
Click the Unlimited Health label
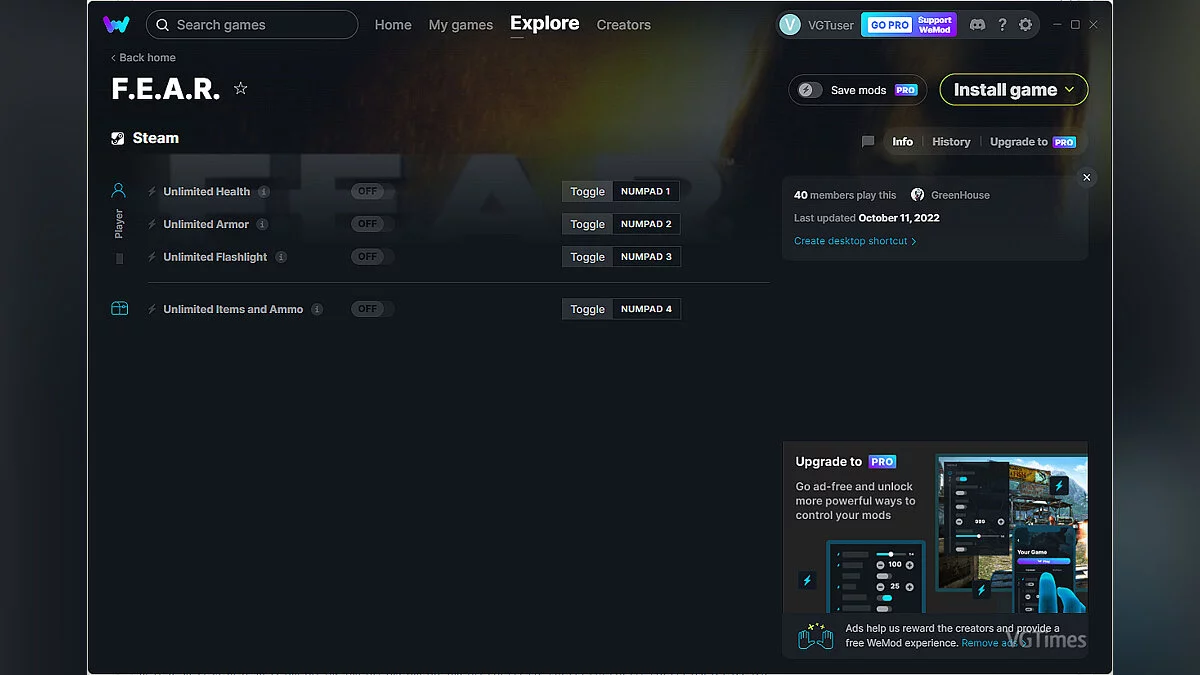(207, 192)
